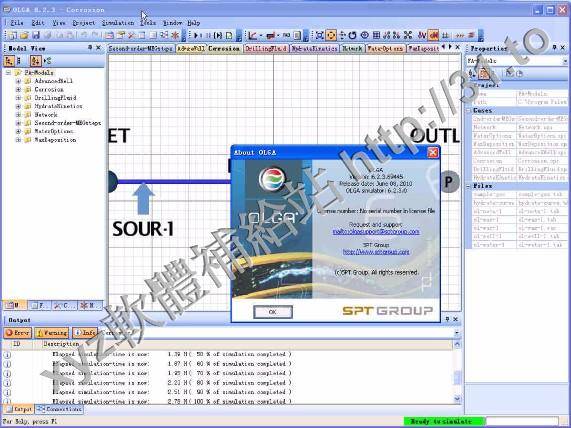Select the P pressure node on canvas

tap(449, 182)
